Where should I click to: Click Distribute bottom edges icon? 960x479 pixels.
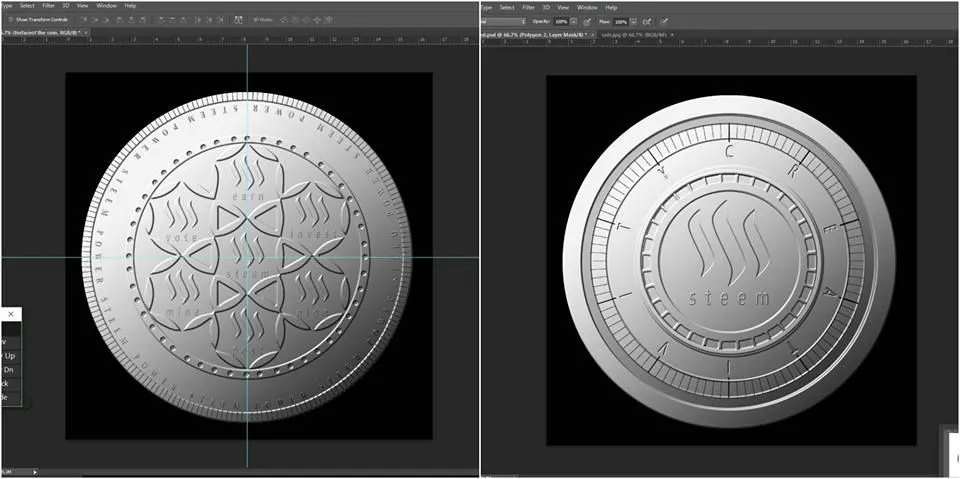[x=184, y=20]
